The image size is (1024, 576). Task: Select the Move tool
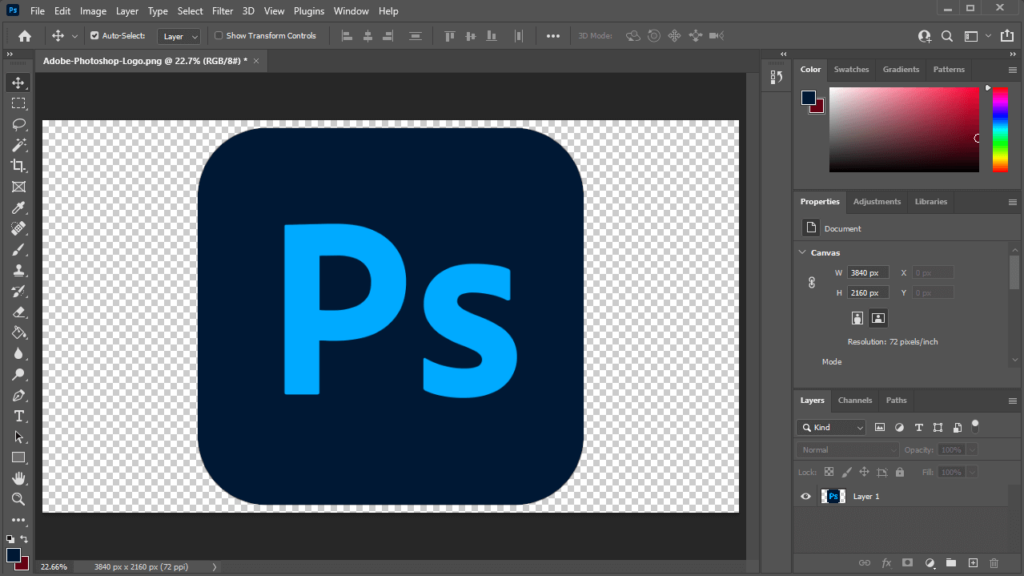pos(18,83)
